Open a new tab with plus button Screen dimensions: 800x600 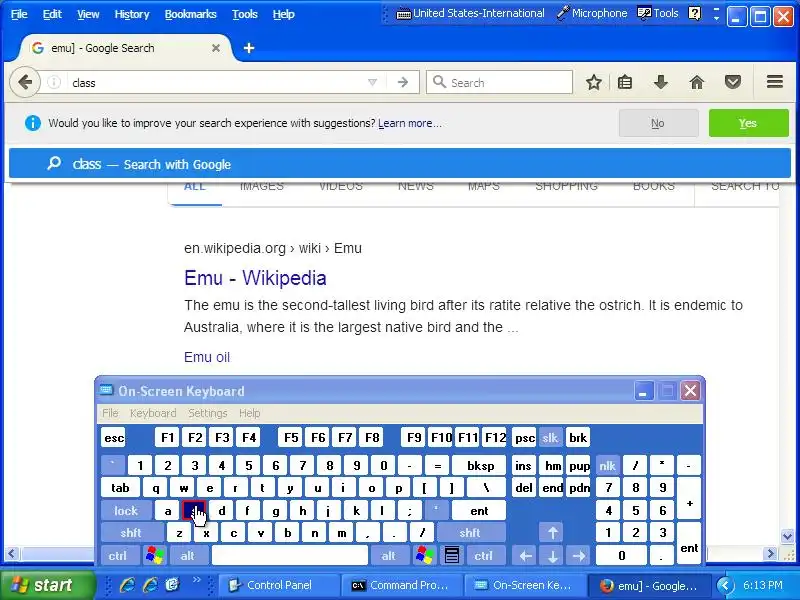[248, 48]
